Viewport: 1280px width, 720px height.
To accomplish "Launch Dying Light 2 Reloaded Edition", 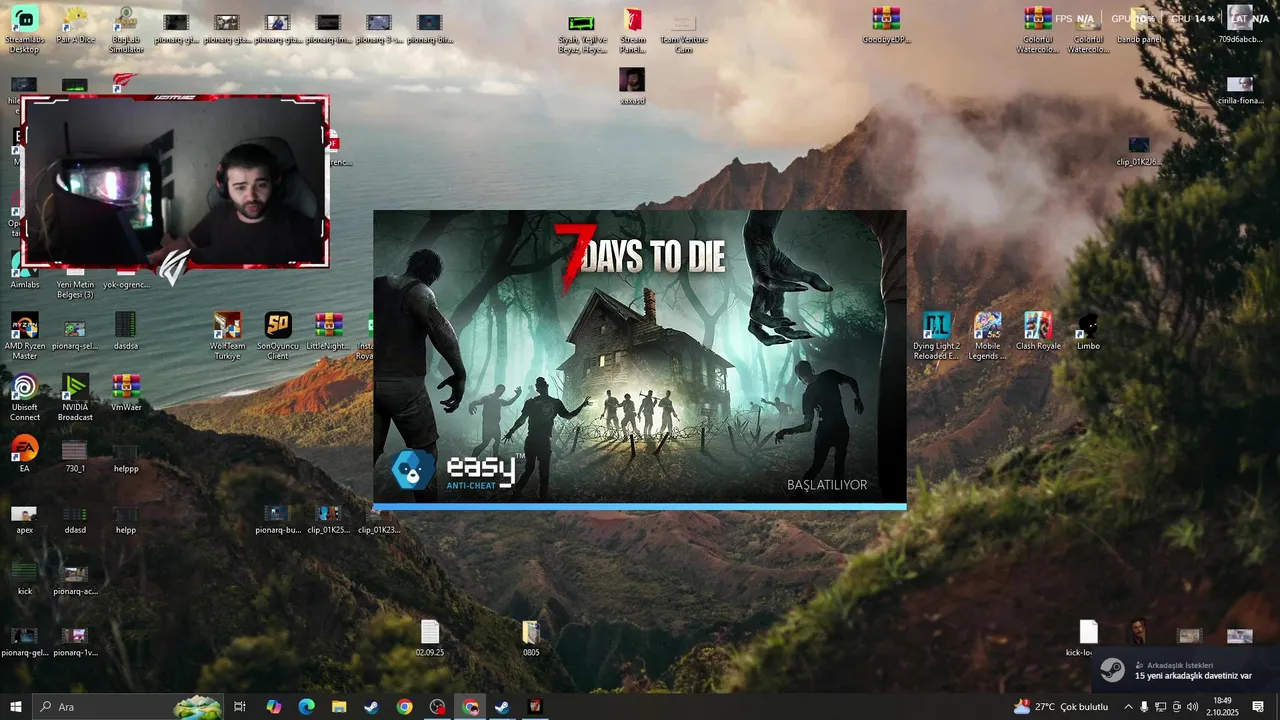I will point(937,336).
